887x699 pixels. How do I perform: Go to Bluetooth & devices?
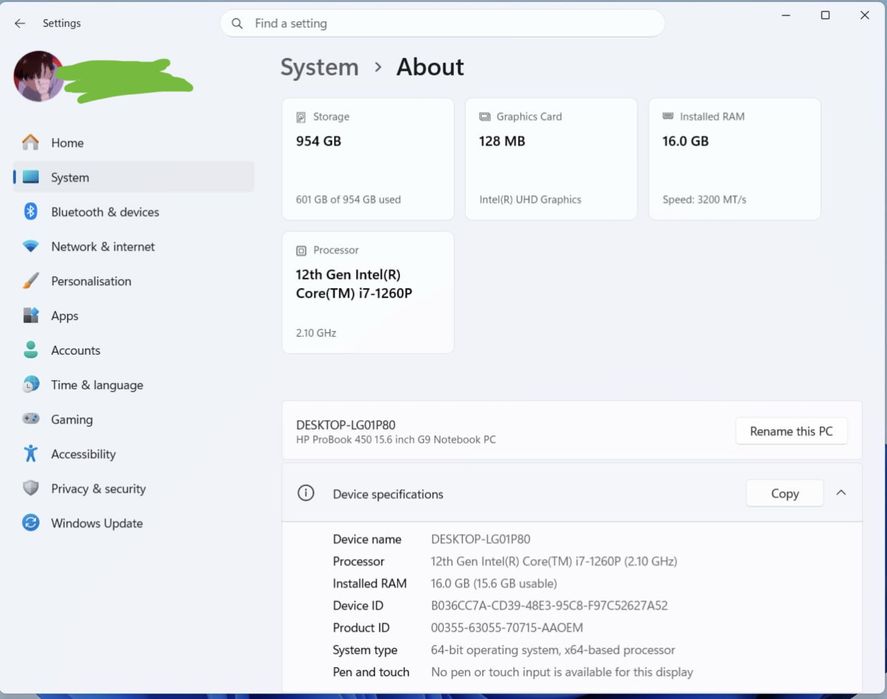pyautogui.click(x=134, y=212)
